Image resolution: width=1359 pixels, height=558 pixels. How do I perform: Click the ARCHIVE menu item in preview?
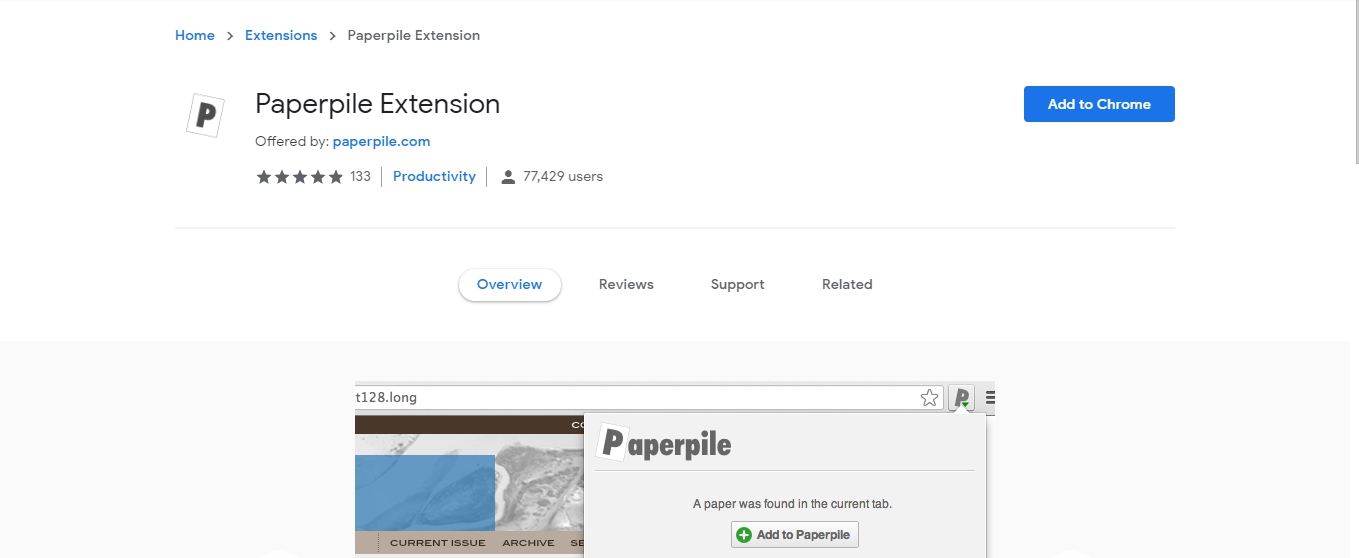(x=528, y=543)
